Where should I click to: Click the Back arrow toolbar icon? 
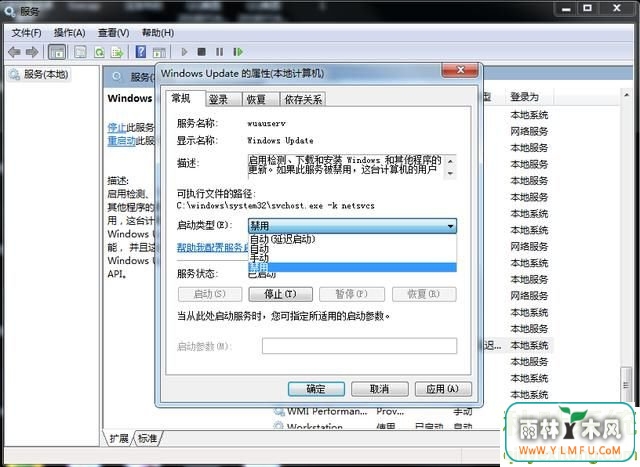point(15,52)
